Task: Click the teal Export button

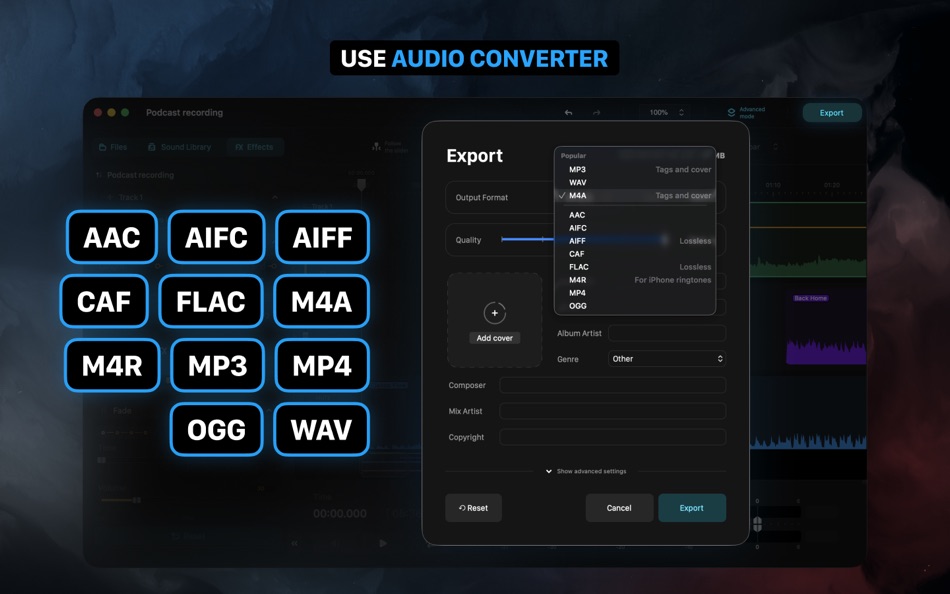Action: click(x=832, y=112)
